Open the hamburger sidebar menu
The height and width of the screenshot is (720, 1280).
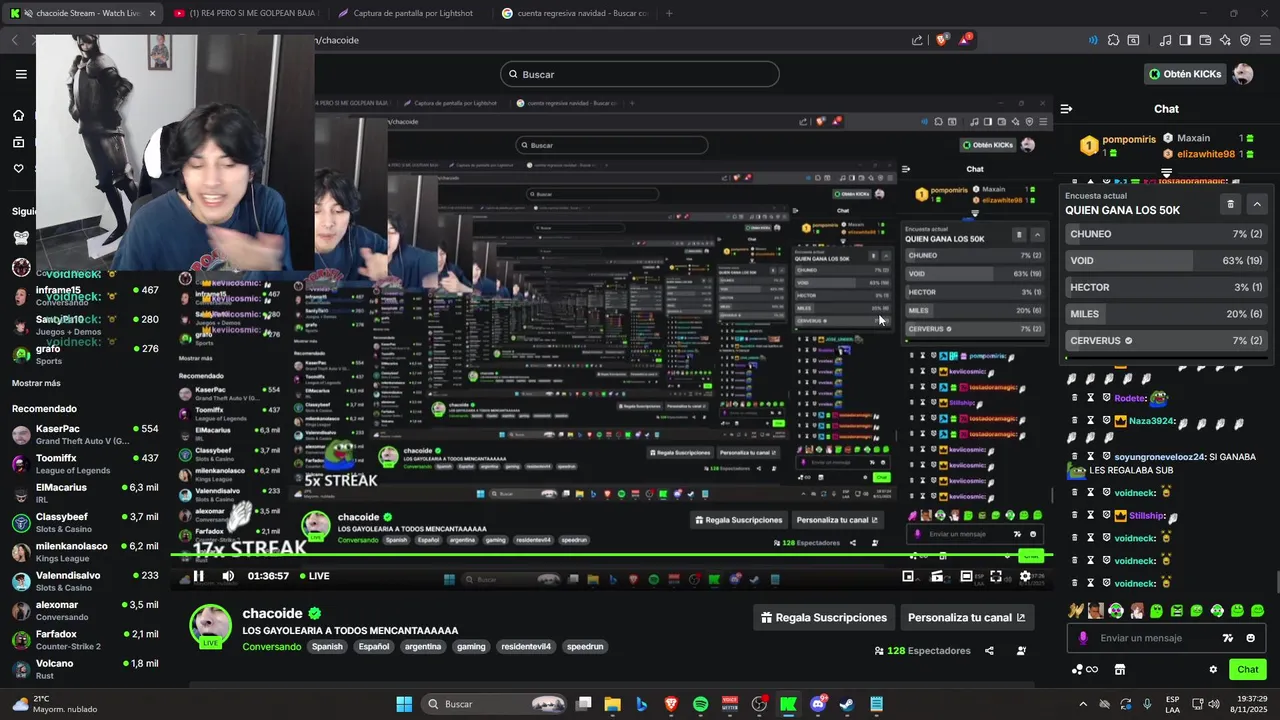(21, 74)
